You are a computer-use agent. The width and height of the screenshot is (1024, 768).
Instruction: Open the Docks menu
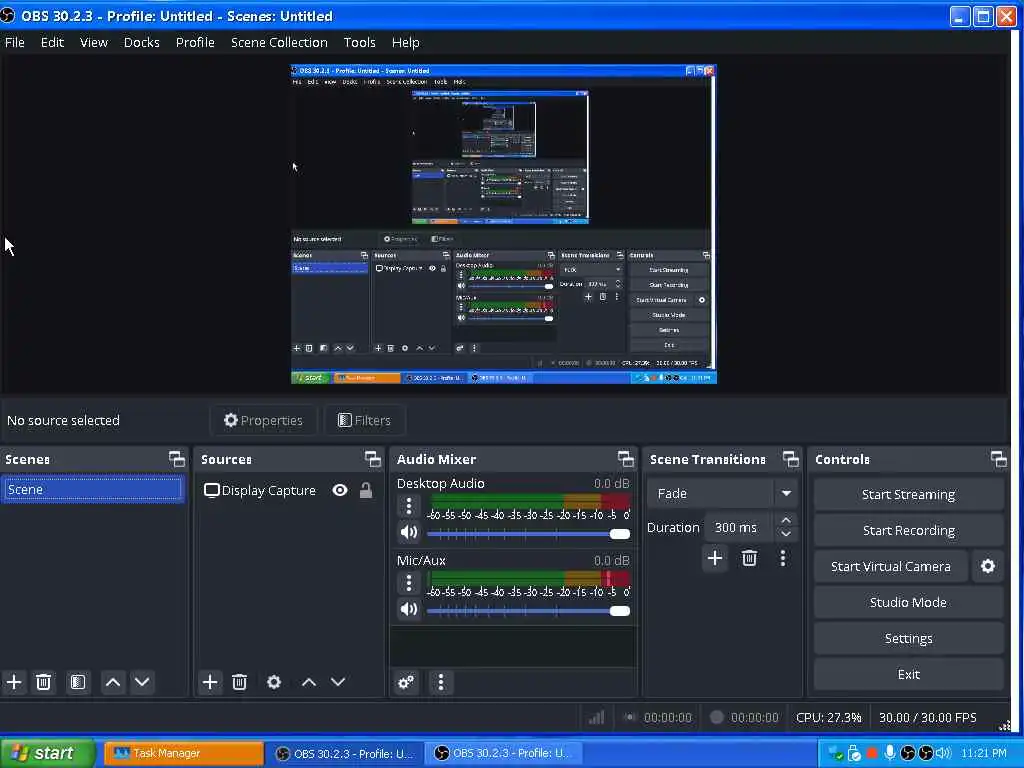click(x=142, y=42)
